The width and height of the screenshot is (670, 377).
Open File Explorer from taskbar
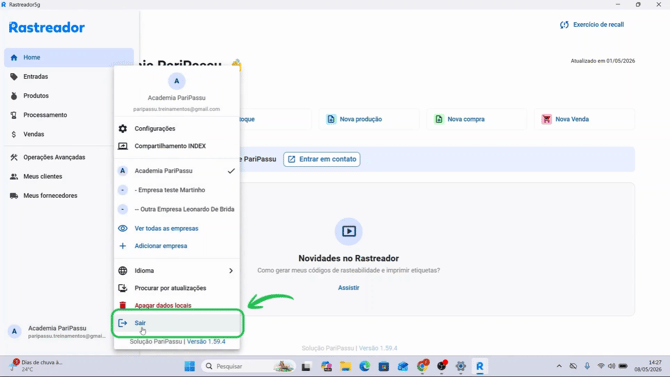coord(345,366)
